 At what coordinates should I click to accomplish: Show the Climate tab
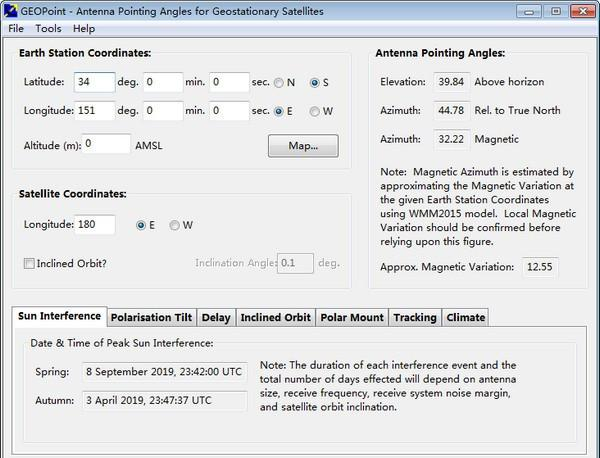click(x=466, y=318)
